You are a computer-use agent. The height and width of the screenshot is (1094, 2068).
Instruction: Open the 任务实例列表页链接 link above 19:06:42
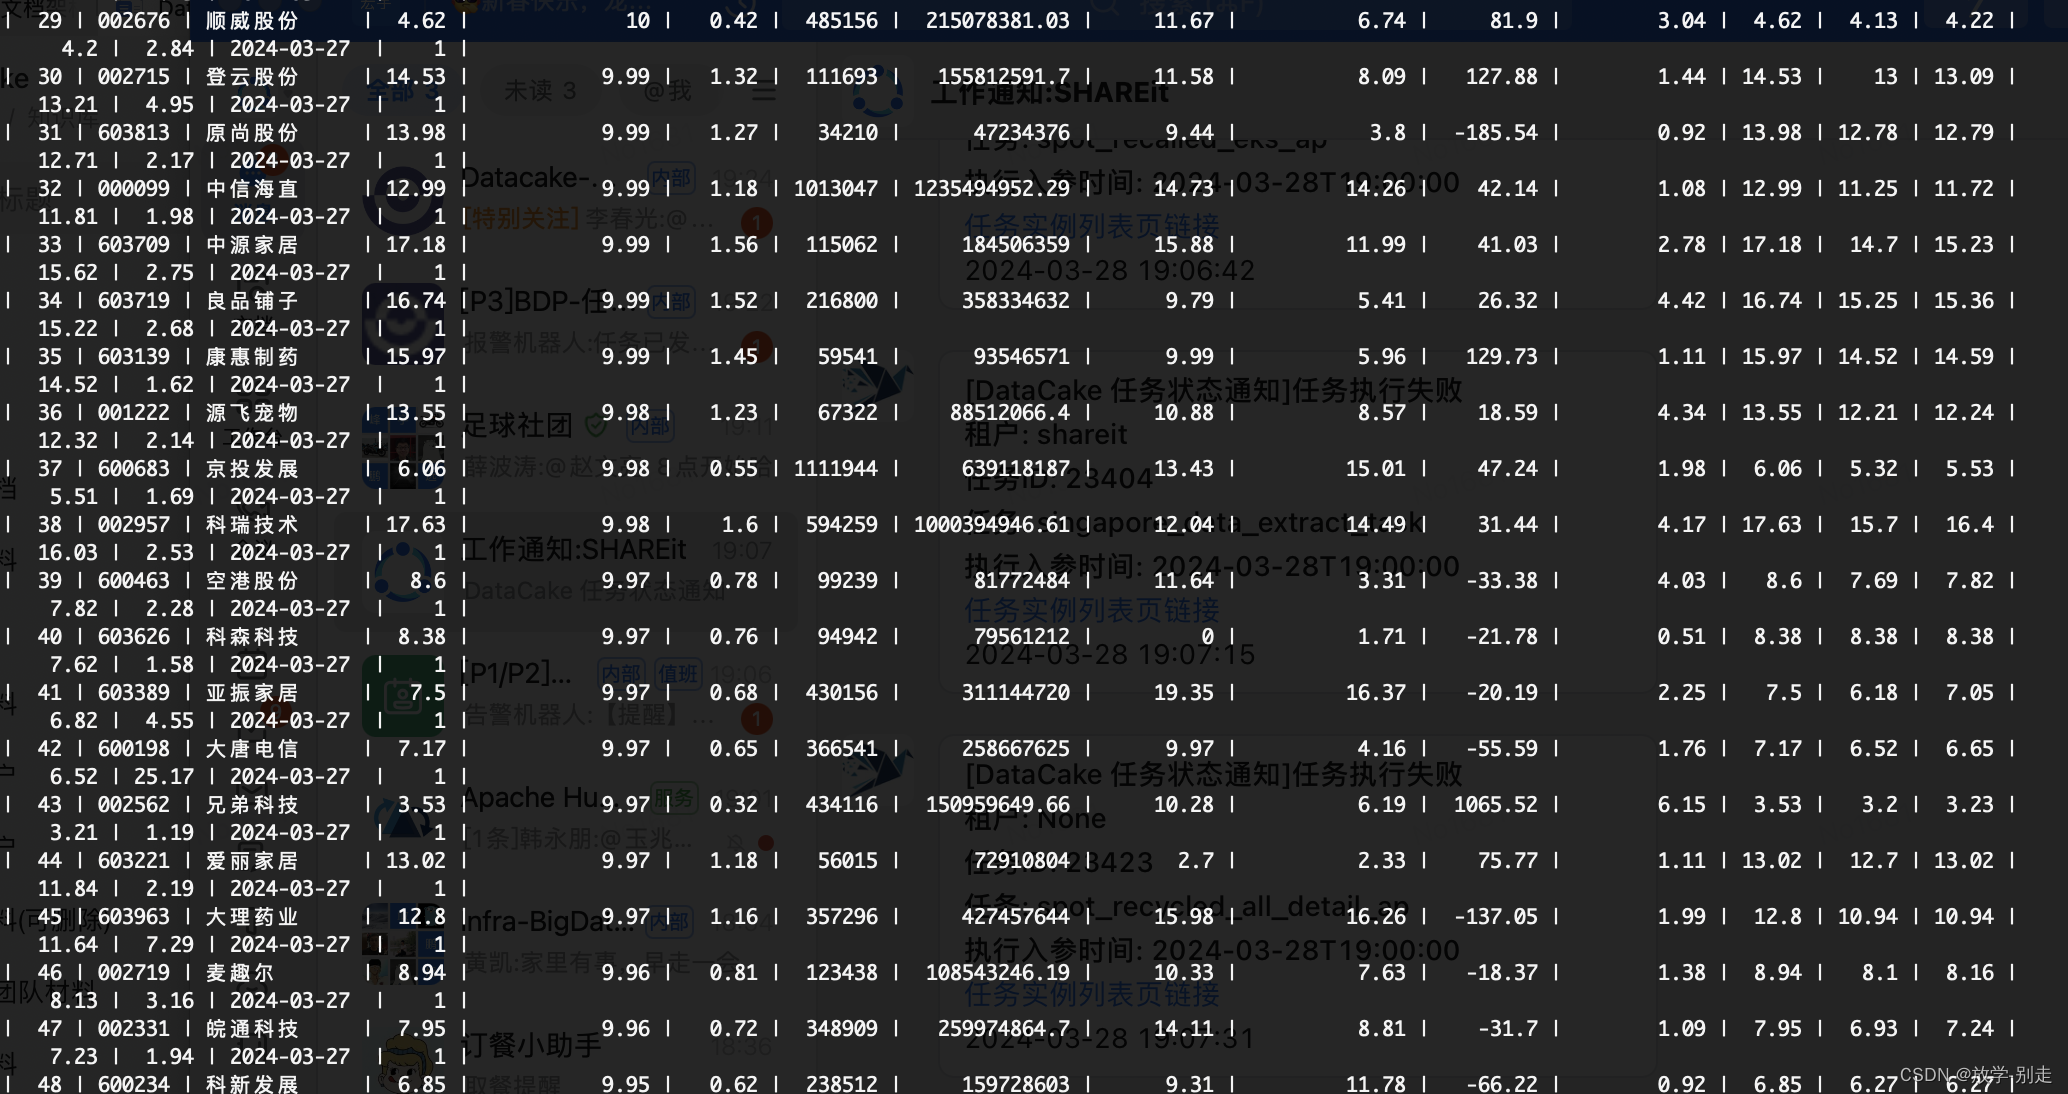coord(1091,226)
